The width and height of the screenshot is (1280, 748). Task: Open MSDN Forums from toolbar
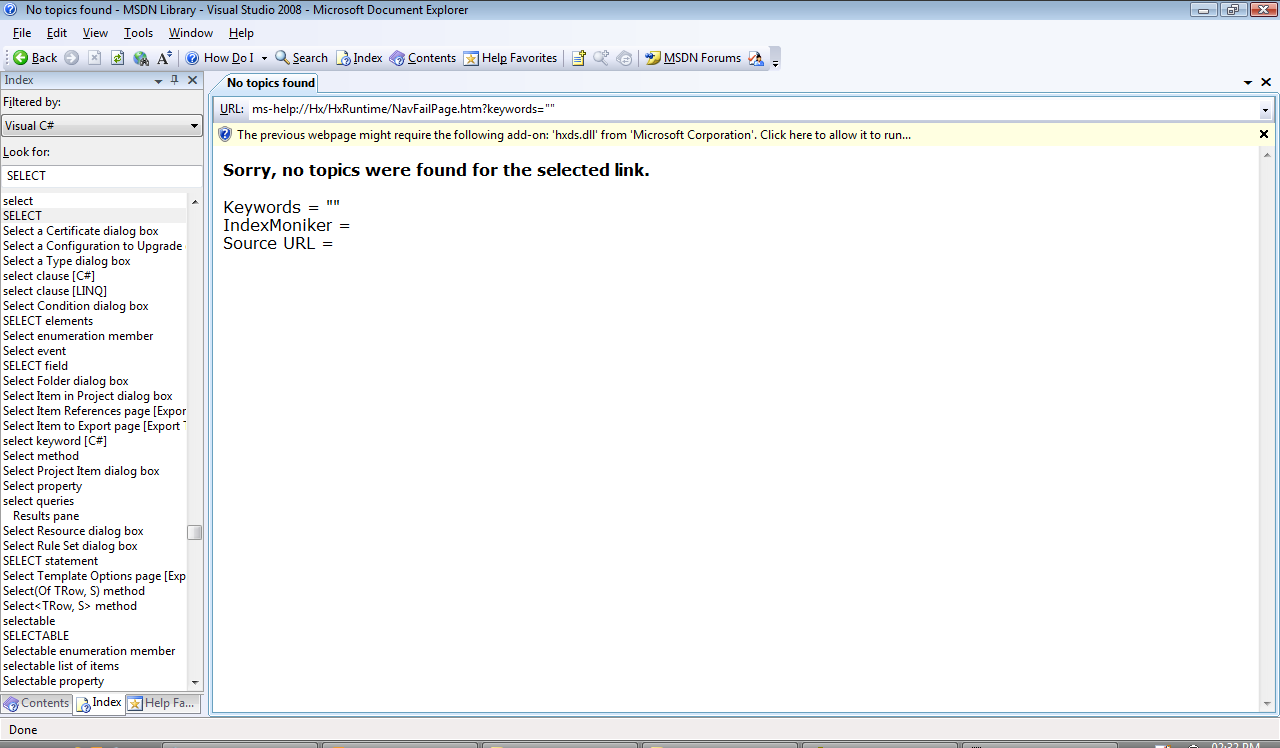tap(692, 58)
